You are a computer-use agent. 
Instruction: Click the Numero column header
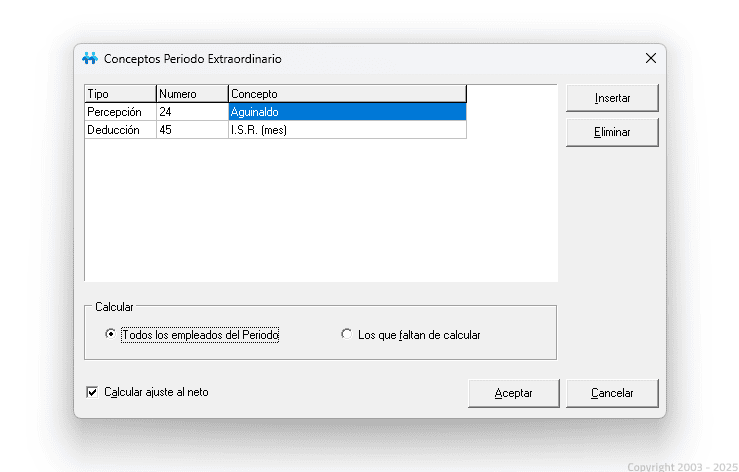point(192,94)
